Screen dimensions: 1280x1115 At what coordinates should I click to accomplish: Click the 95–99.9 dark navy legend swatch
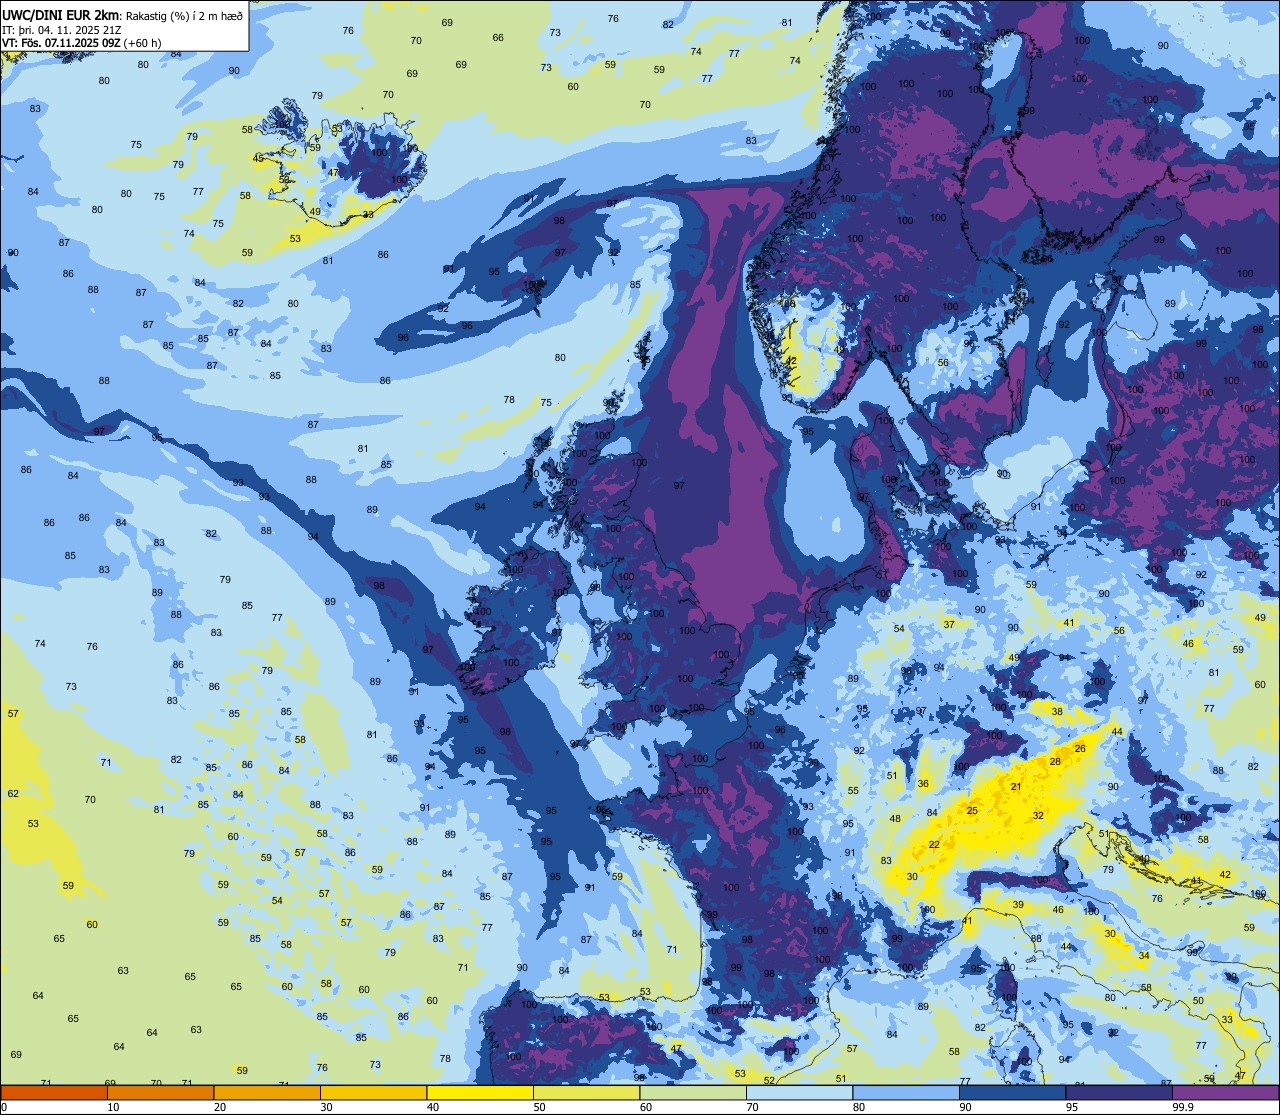[x=1119, y=1092]
